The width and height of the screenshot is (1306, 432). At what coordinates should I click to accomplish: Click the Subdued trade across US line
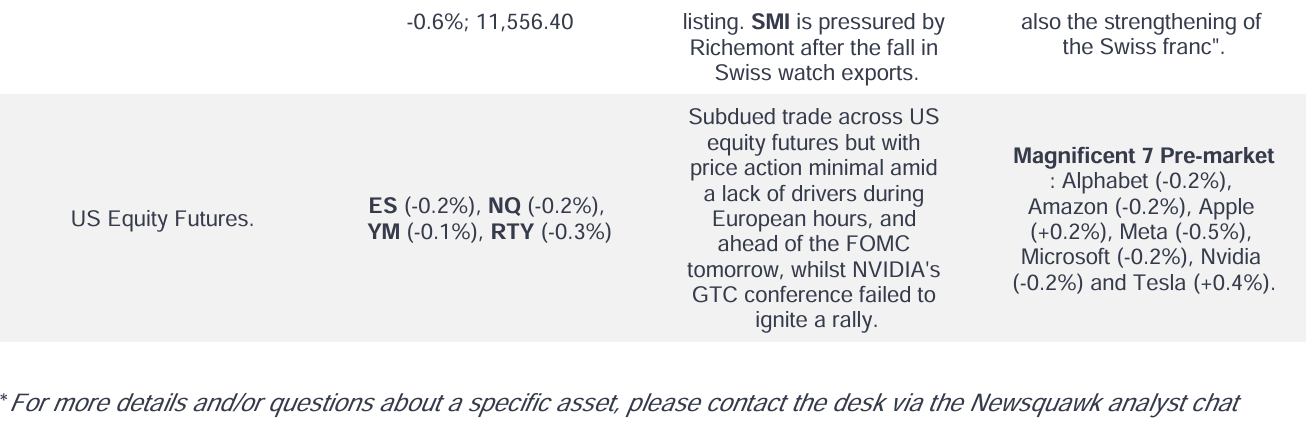813,117
